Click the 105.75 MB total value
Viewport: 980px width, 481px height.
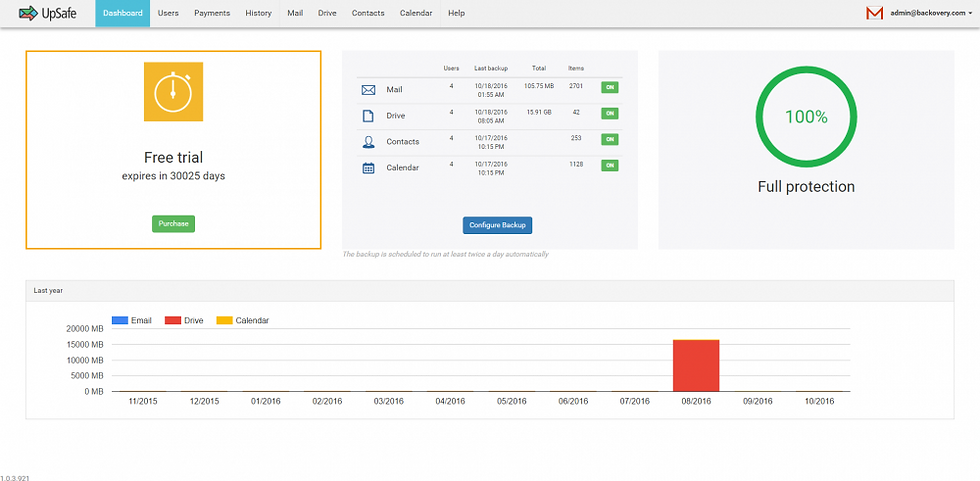coord(539,85)
